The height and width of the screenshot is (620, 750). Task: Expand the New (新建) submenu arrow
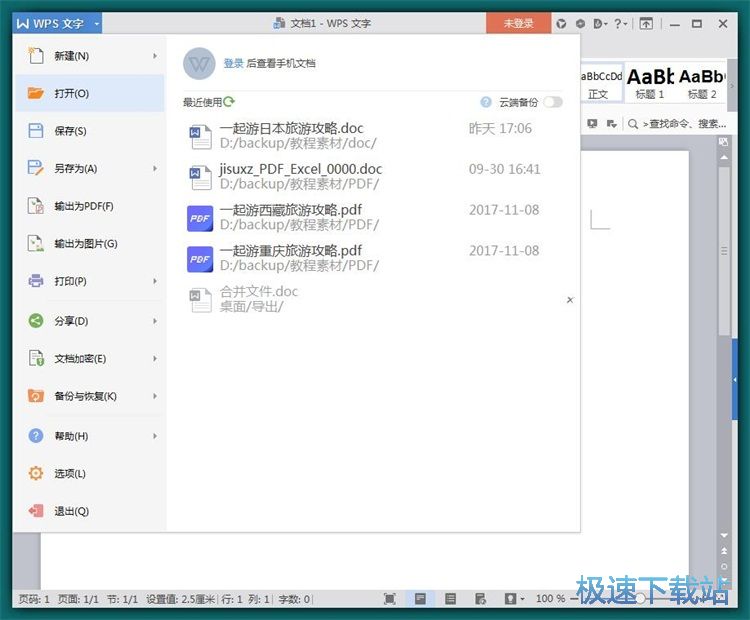tap(155, 56)
